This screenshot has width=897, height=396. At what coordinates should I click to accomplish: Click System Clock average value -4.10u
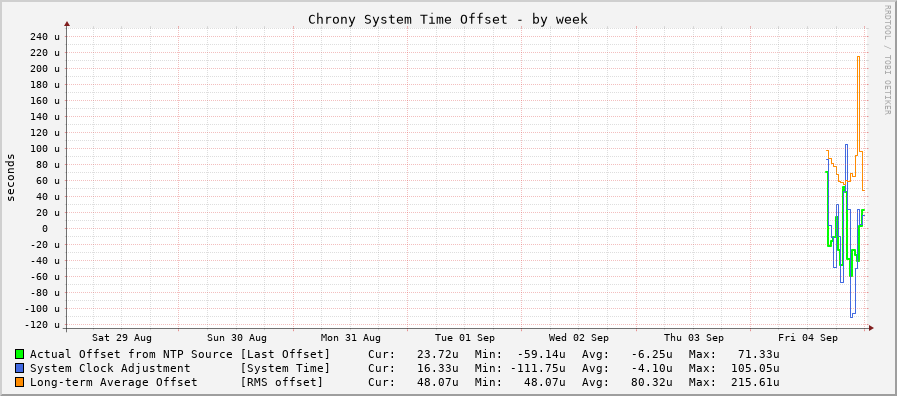[652, 368]
